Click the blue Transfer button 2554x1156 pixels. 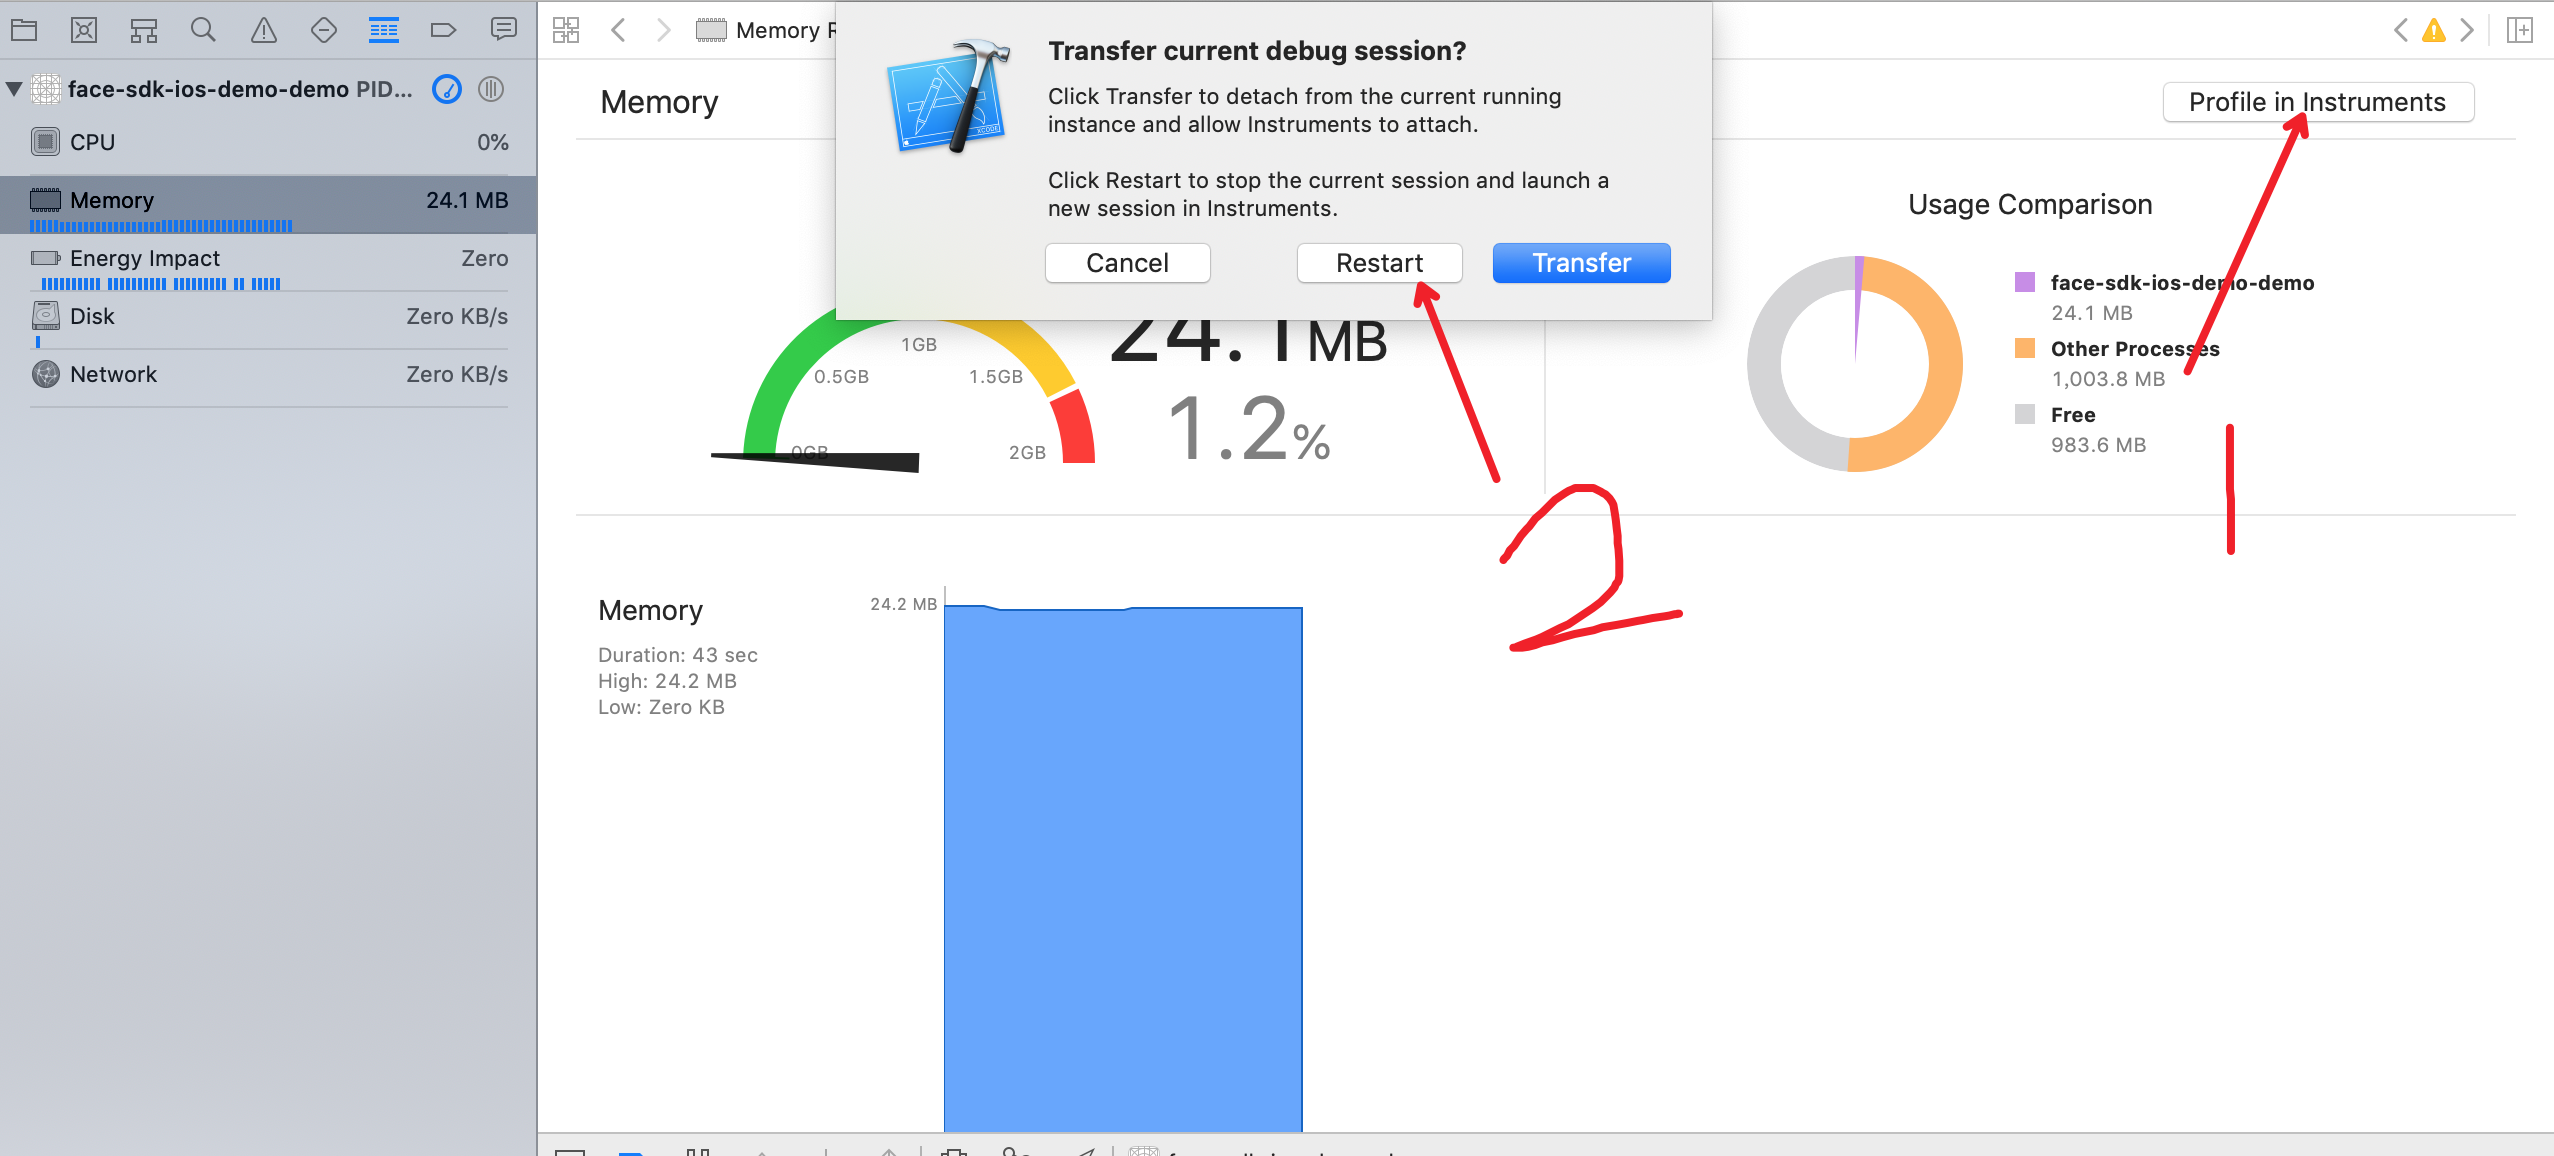(x=1581, y=263)
